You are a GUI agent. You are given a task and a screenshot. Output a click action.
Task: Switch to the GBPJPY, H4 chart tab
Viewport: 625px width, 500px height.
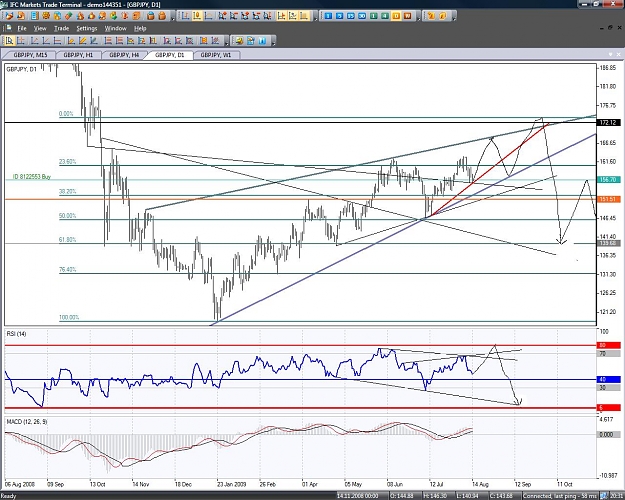pyautogui.click(x=124, y=55)
